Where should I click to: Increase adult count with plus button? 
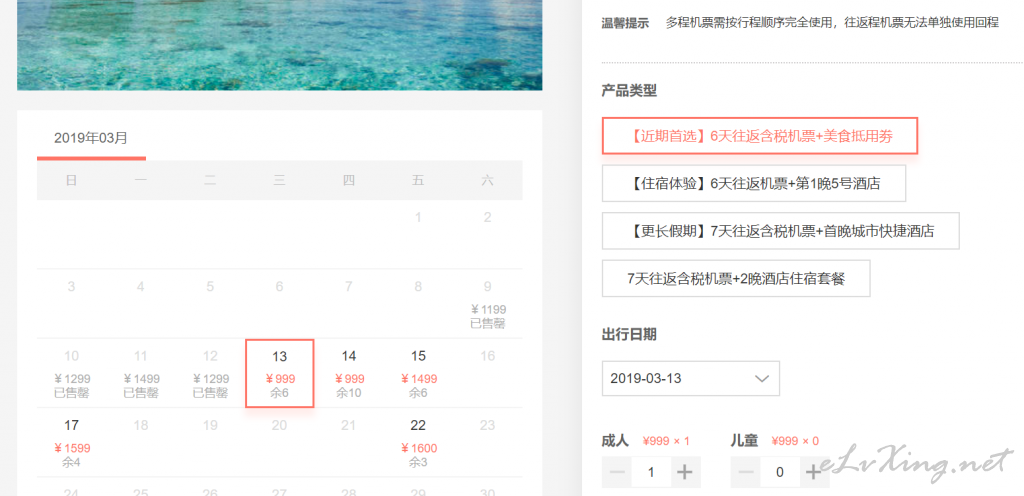(x=685, y=472)
